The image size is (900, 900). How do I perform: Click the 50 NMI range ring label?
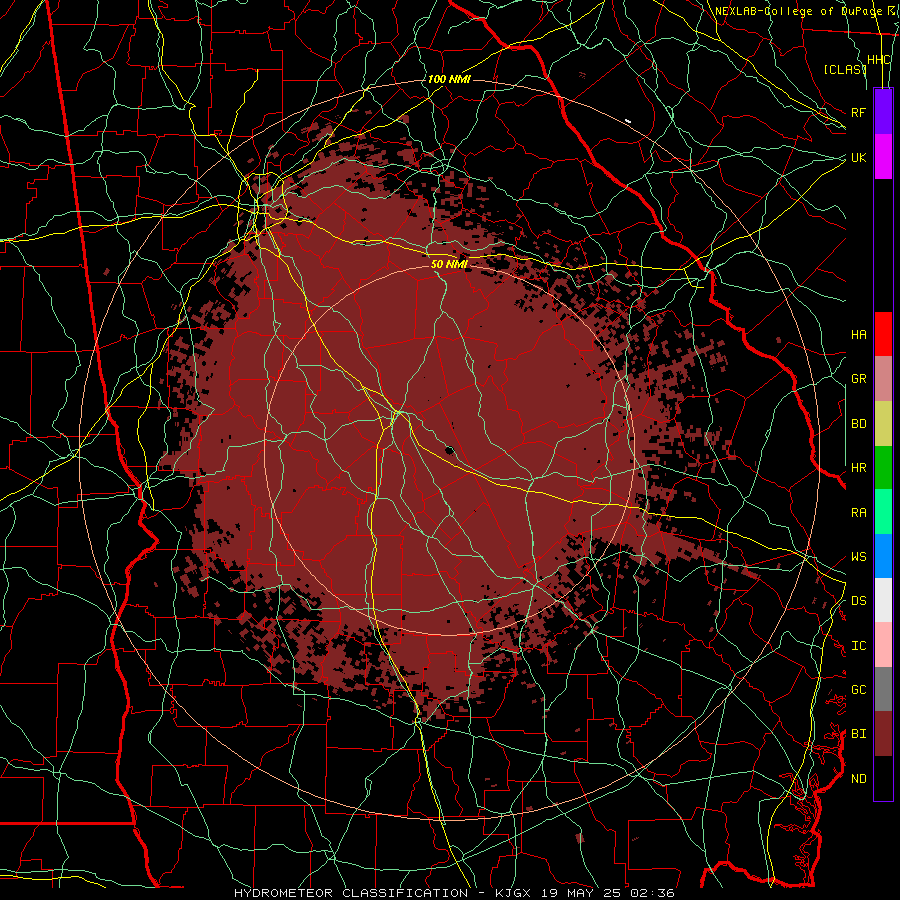point(449,264)
